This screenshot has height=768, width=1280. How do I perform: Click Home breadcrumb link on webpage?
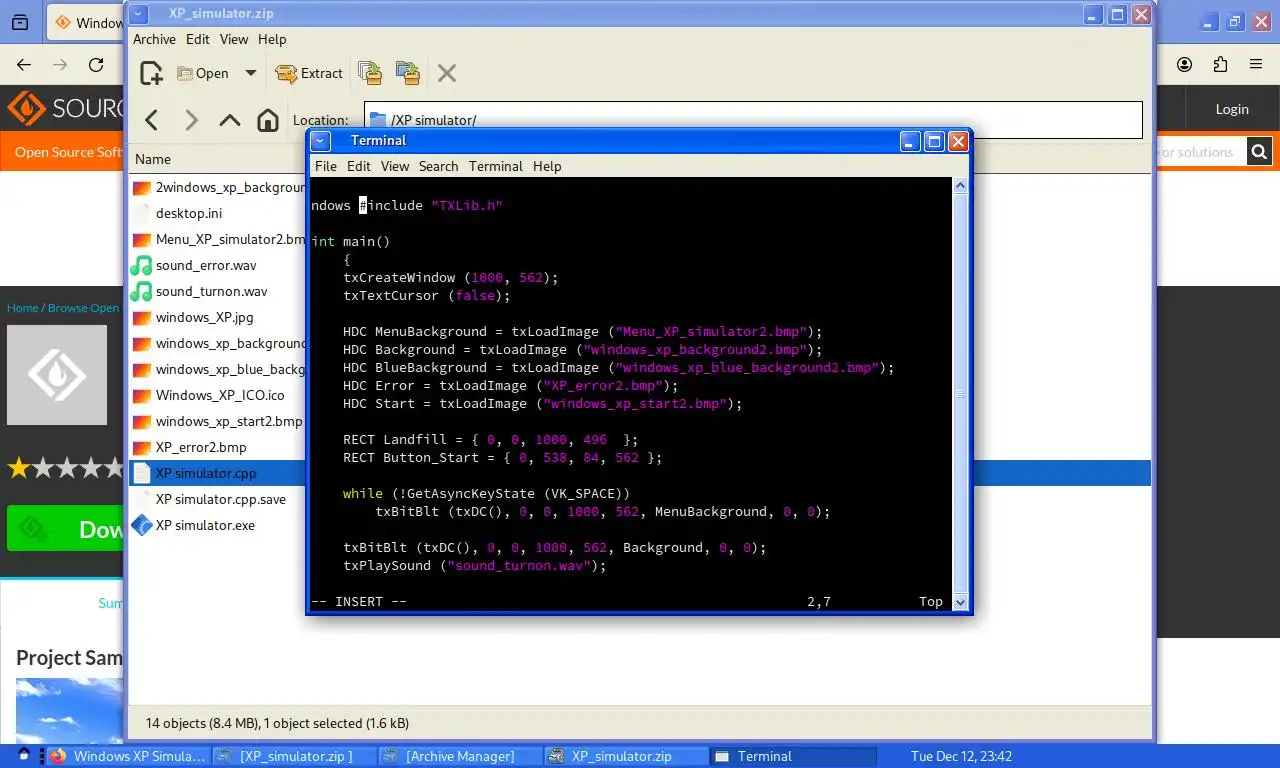tap(23, 308)
